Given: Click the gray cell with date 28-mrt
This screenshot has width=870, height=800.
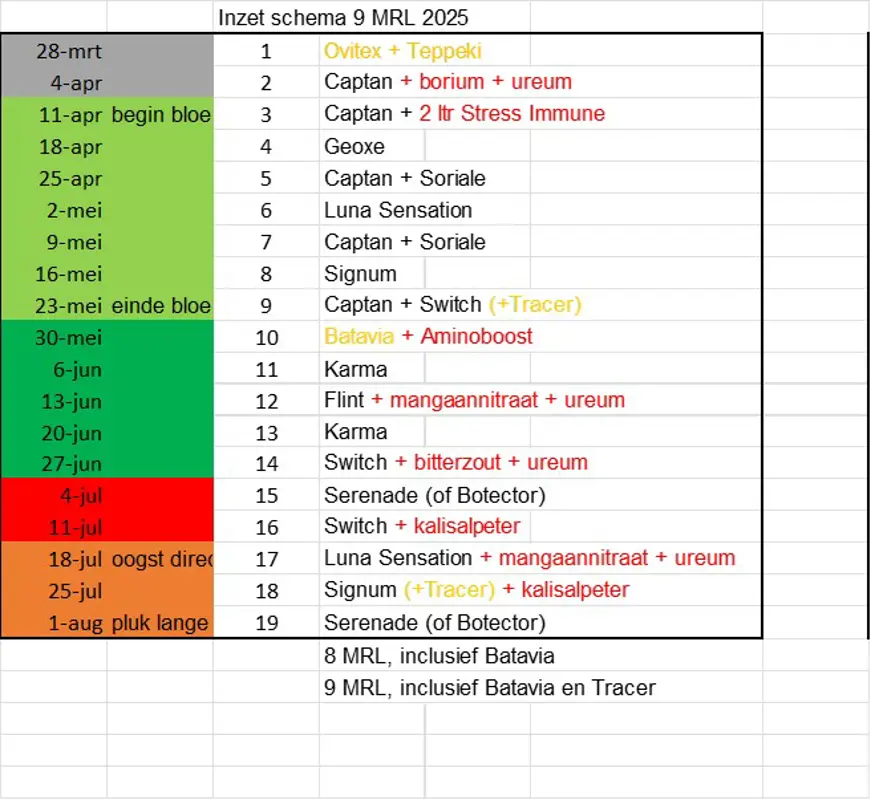Looking at the screenshot, I should (x=69, y=51).
